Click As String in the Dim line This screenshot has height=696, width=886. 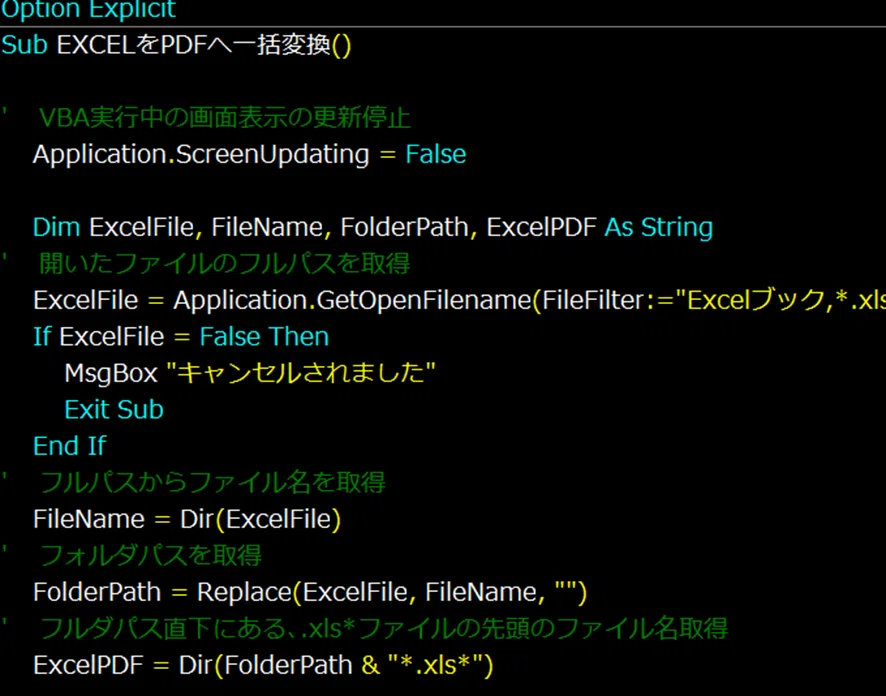(x=659, y=227)
